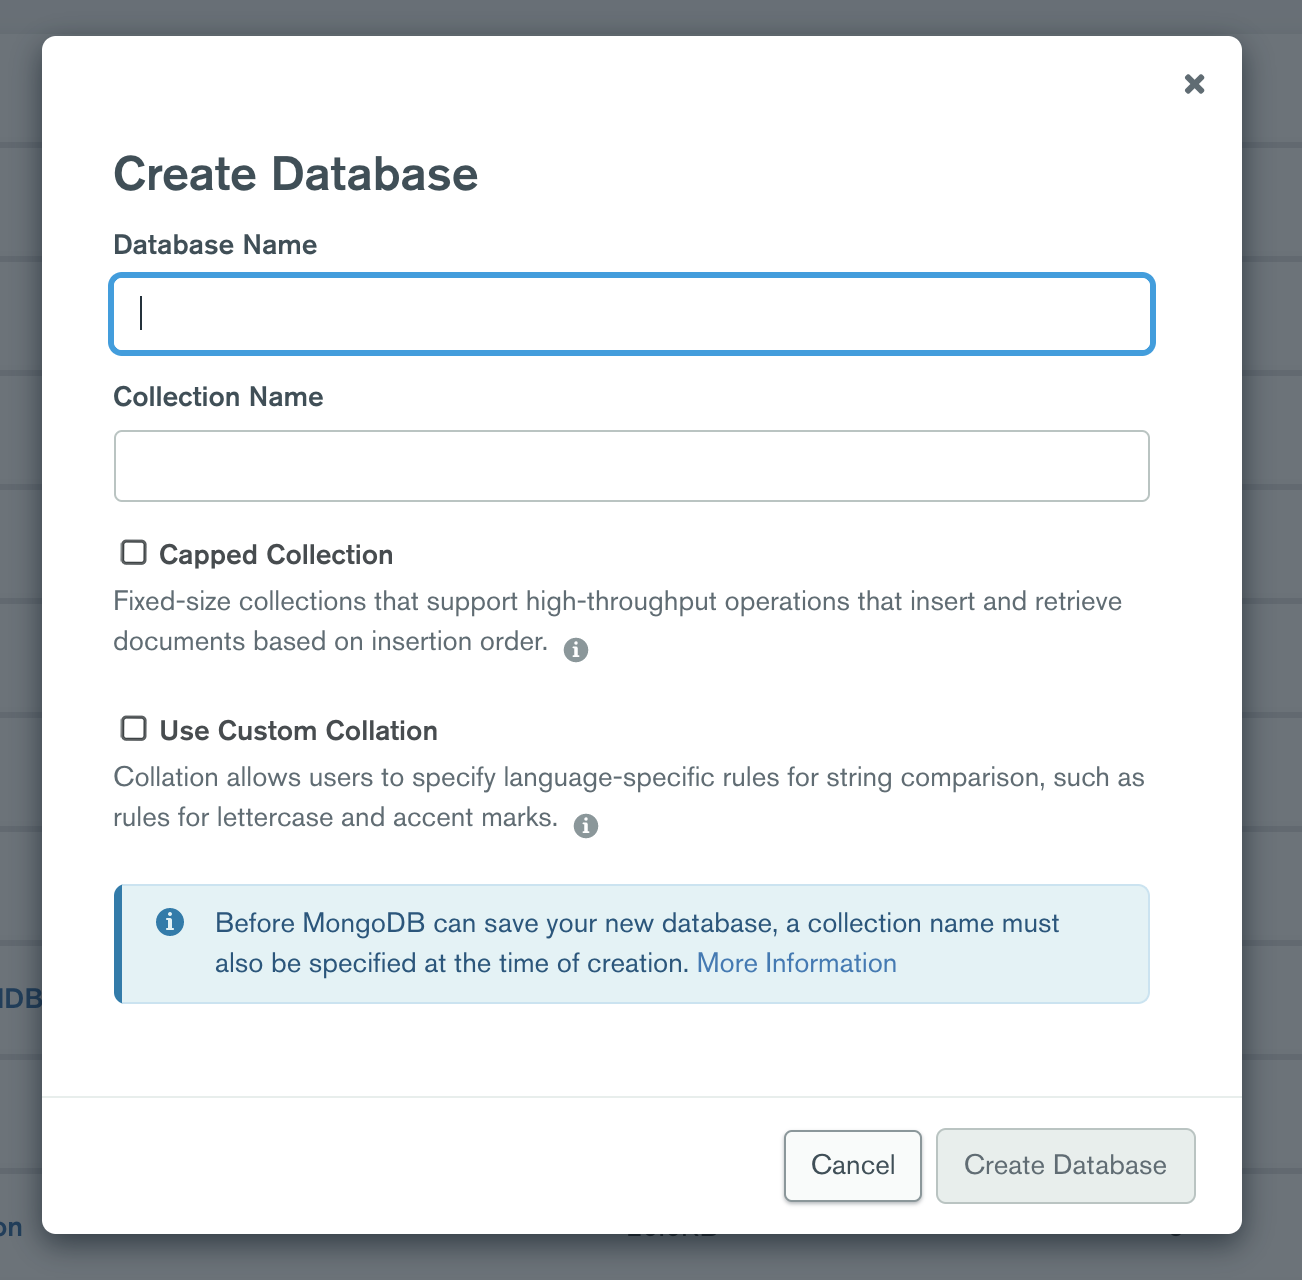1302x1280 pixels.
Task: Open the info icon after Capped Collection description
Action: (x=576, y=650)
